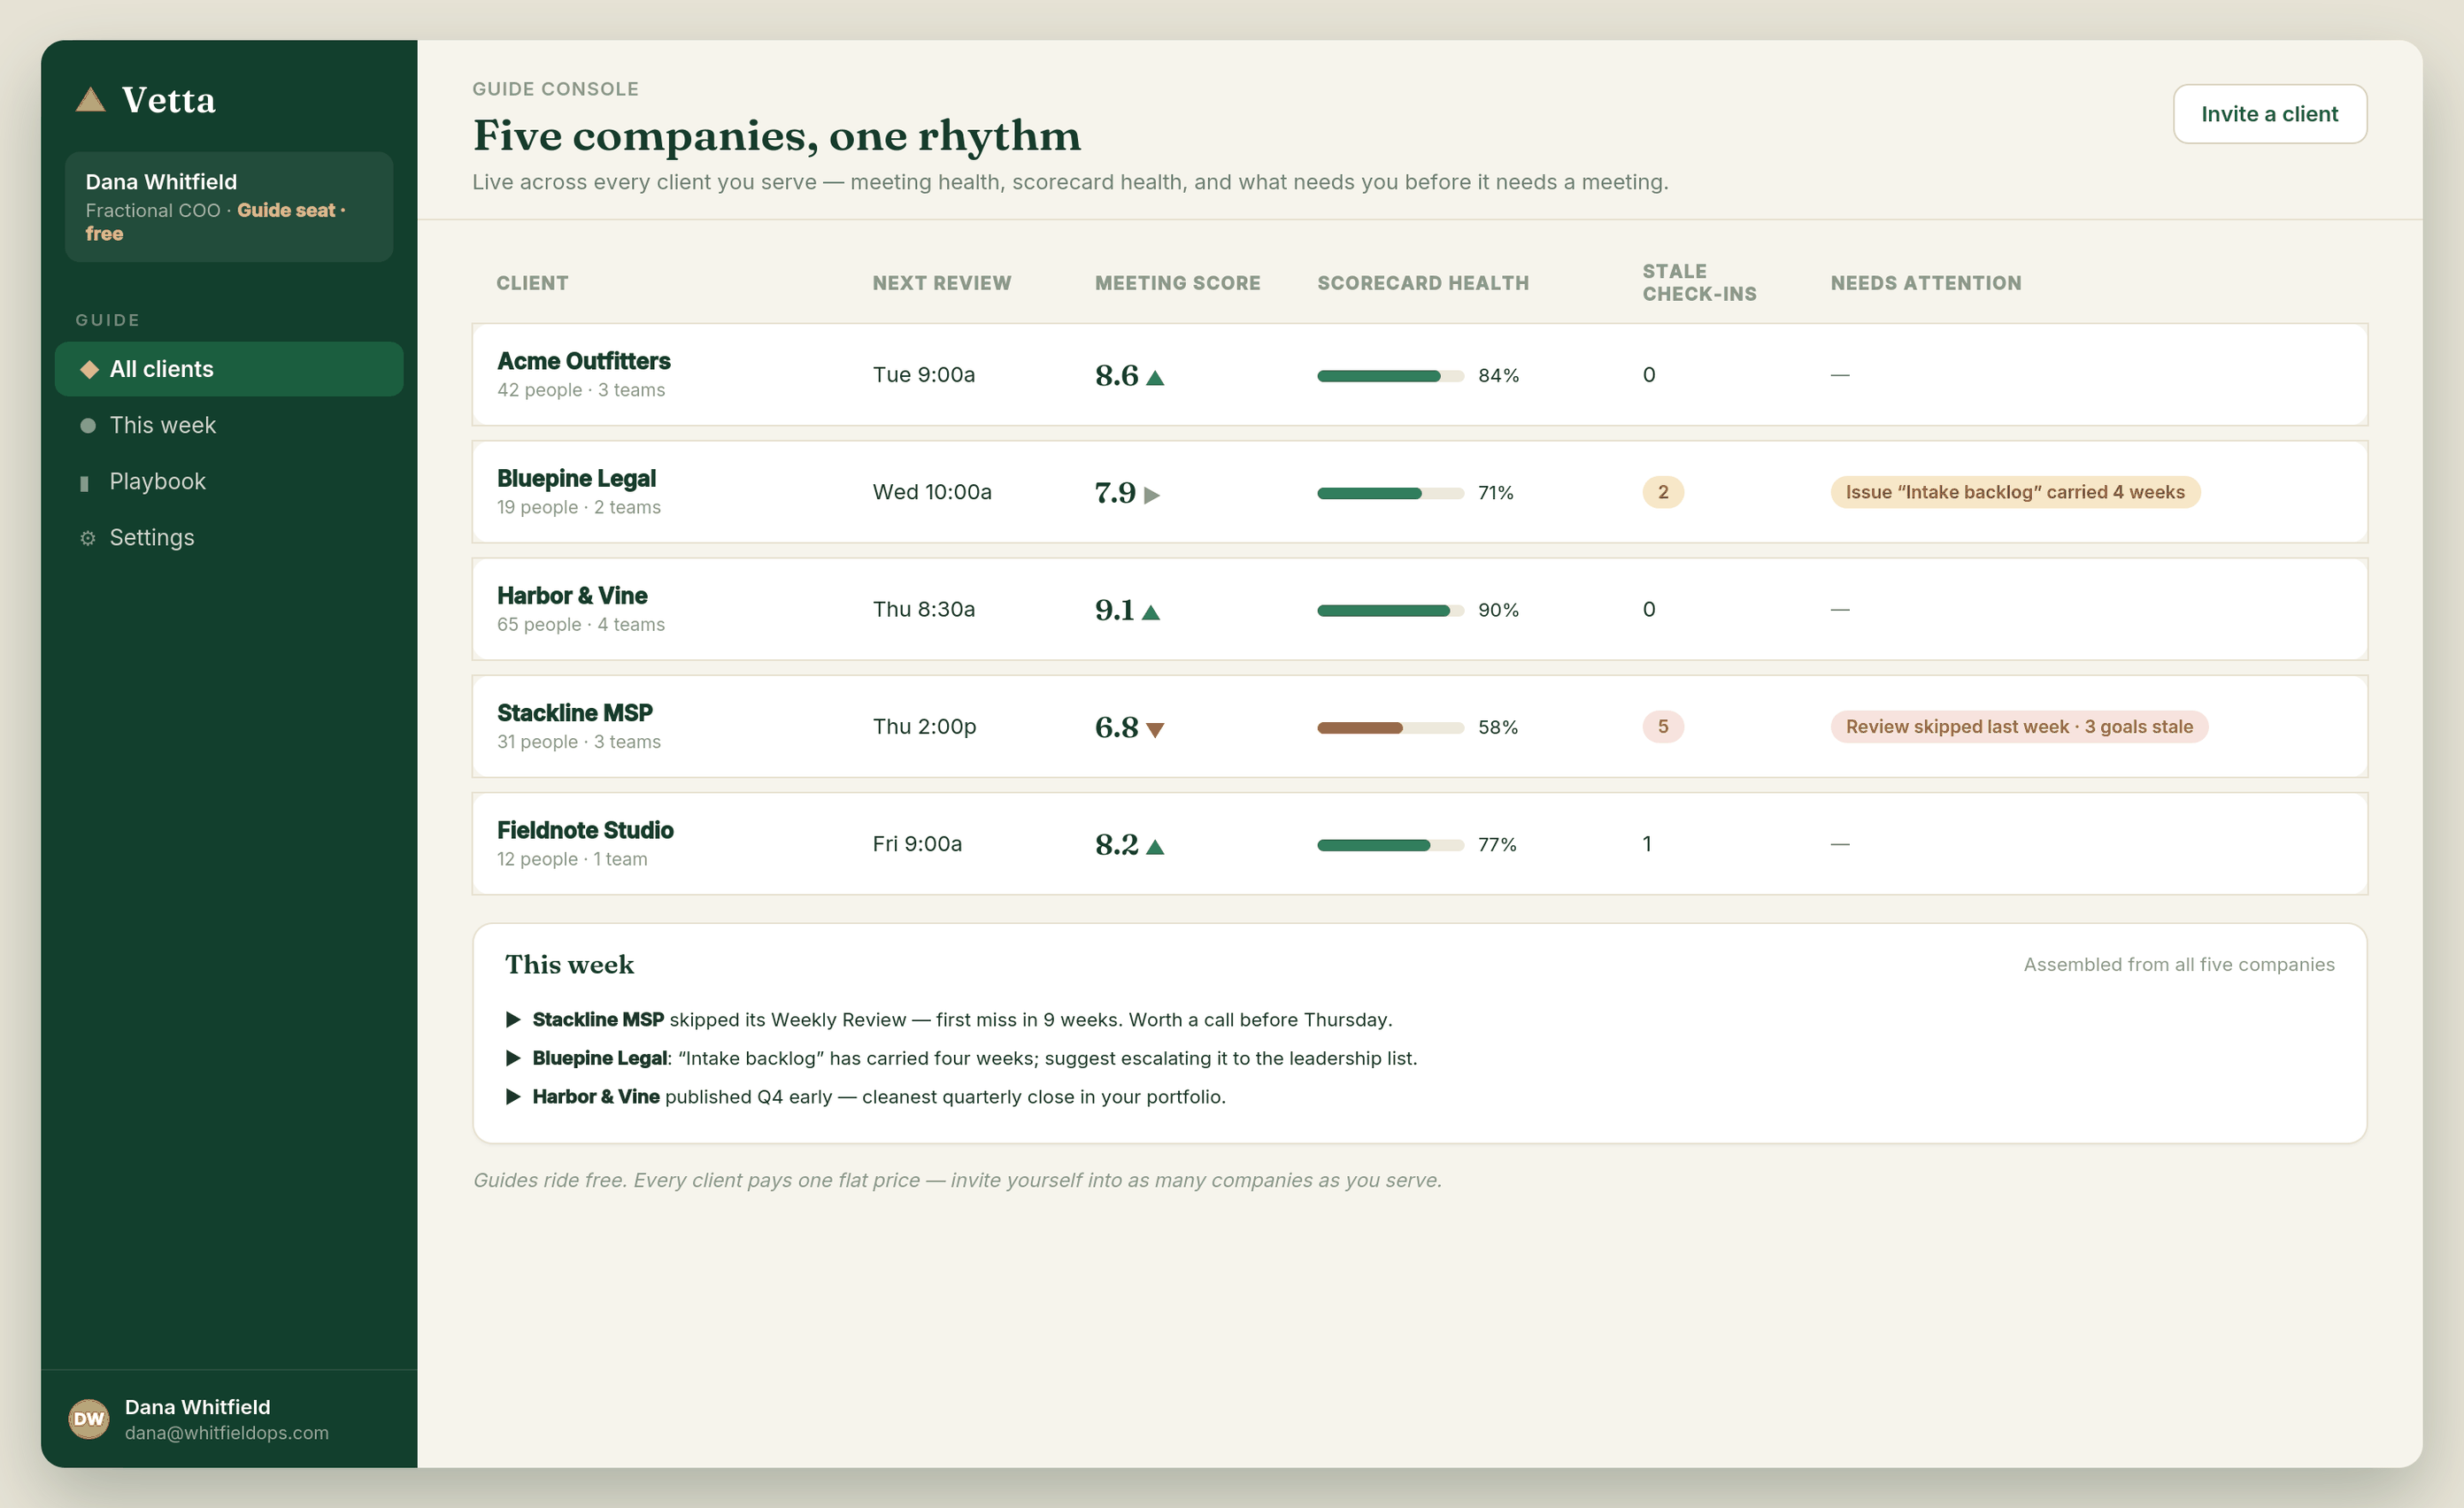This screenshot has height=1508, width=2464.
Task: Click the Playbook book icon
Action: point(84,483)
